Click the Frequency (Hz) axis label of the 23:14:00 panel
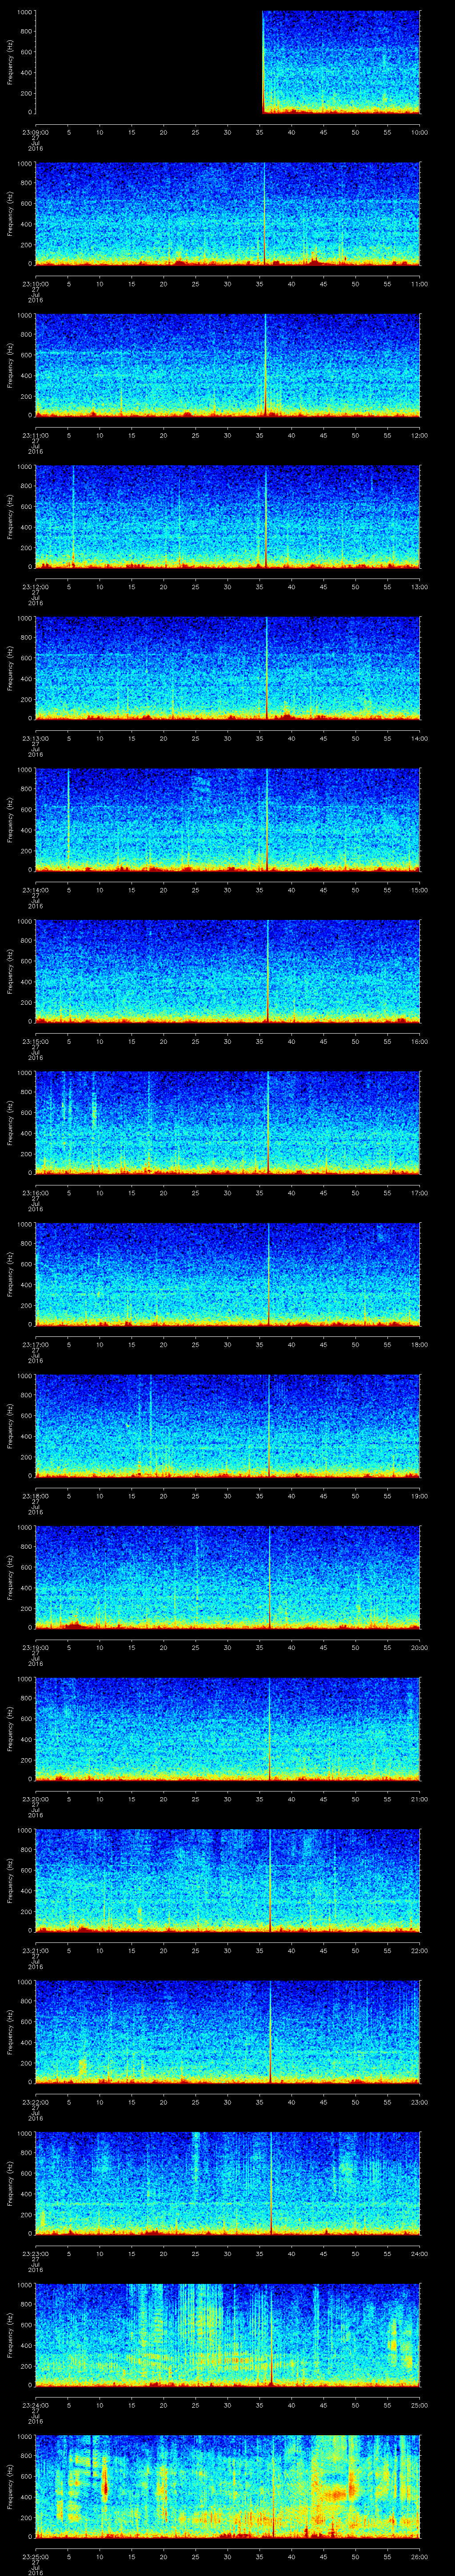The image size is (455, 2576). click(x=10, y=820)
